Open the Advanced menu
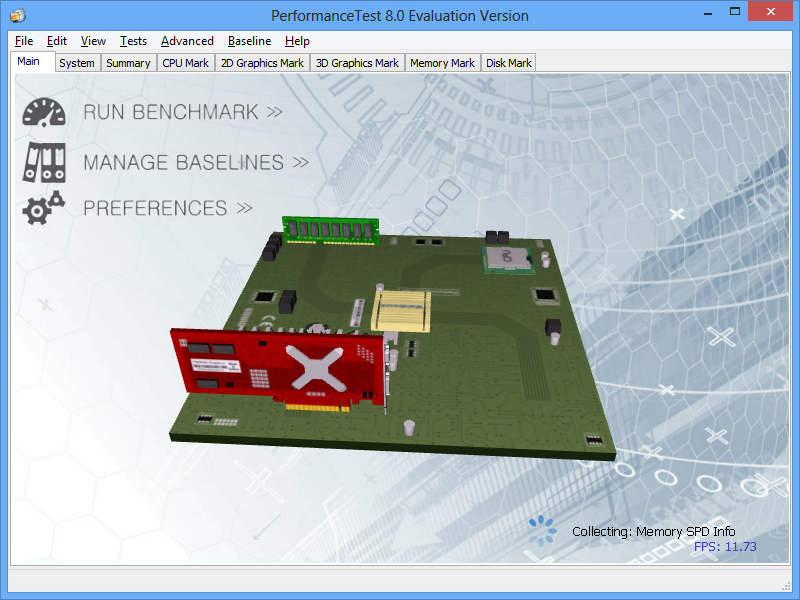Image resolution: width=800 pixels, height=600 pixels. [187, 41]
